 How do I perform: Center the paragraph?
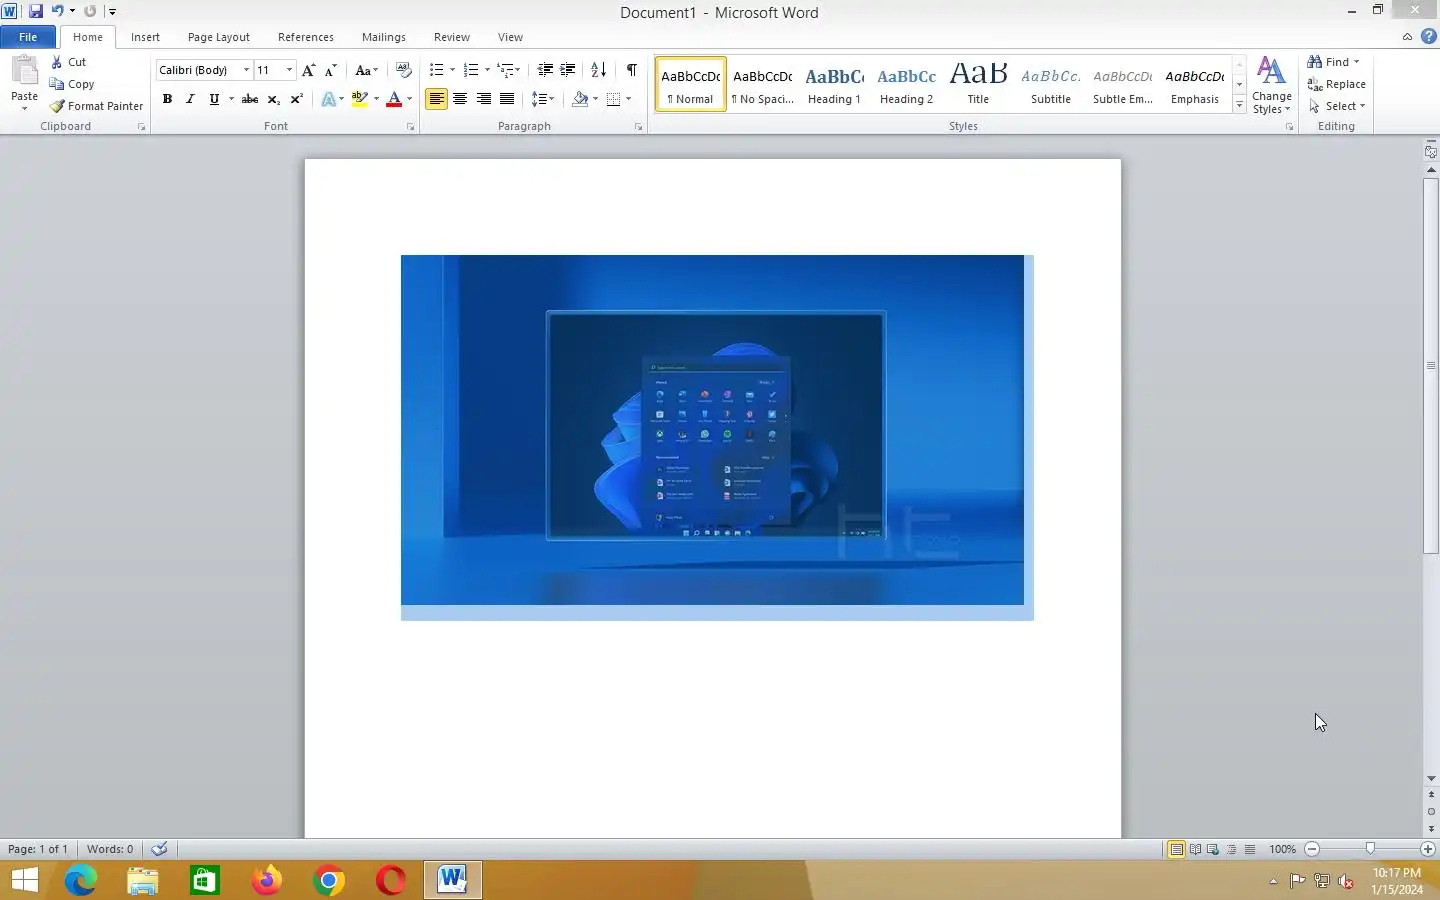(x=460, y=99)
